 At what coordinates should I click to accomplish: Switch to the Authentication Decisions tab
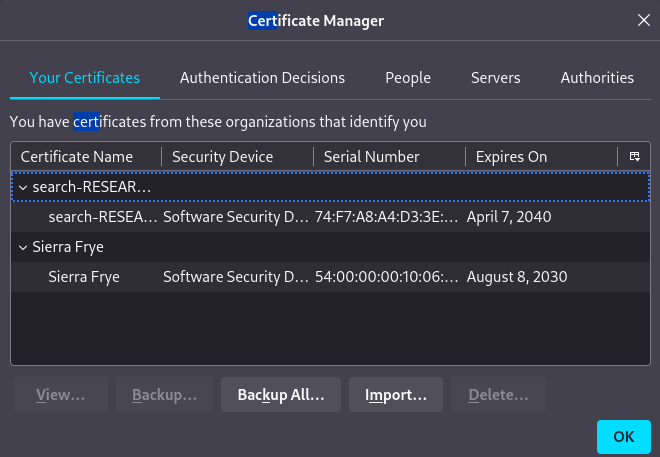coord(262,78)
